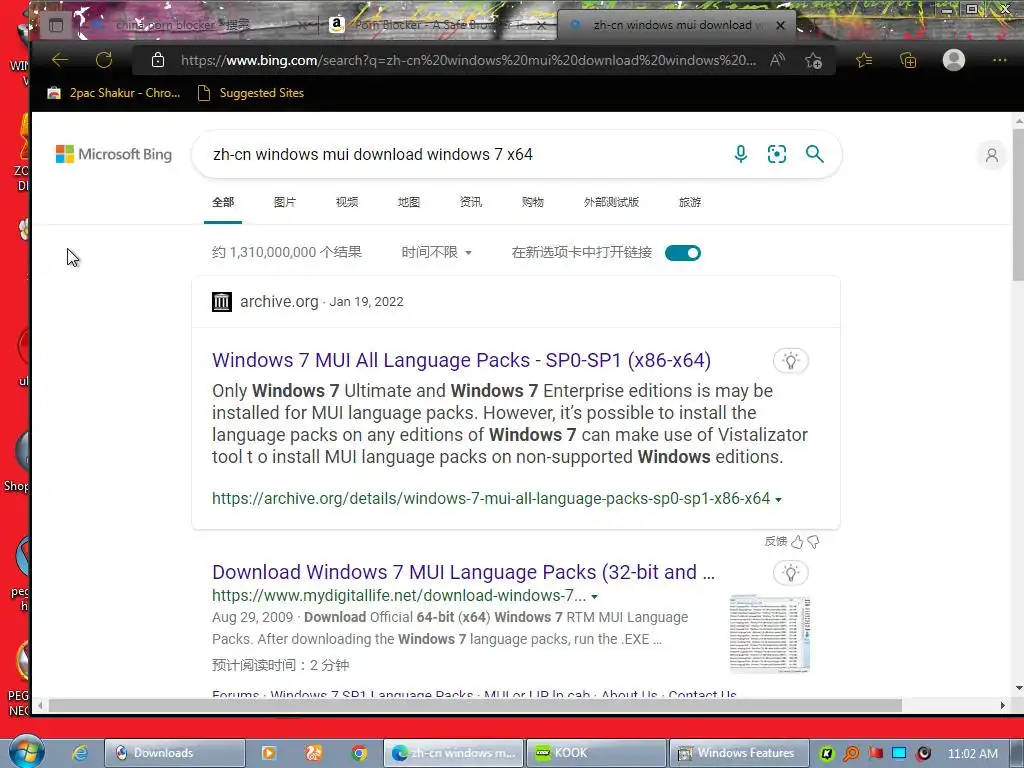Screen dimensions: 1024x768
Task: Switch to the 购物 shopping tab
Action: (533, 202)
